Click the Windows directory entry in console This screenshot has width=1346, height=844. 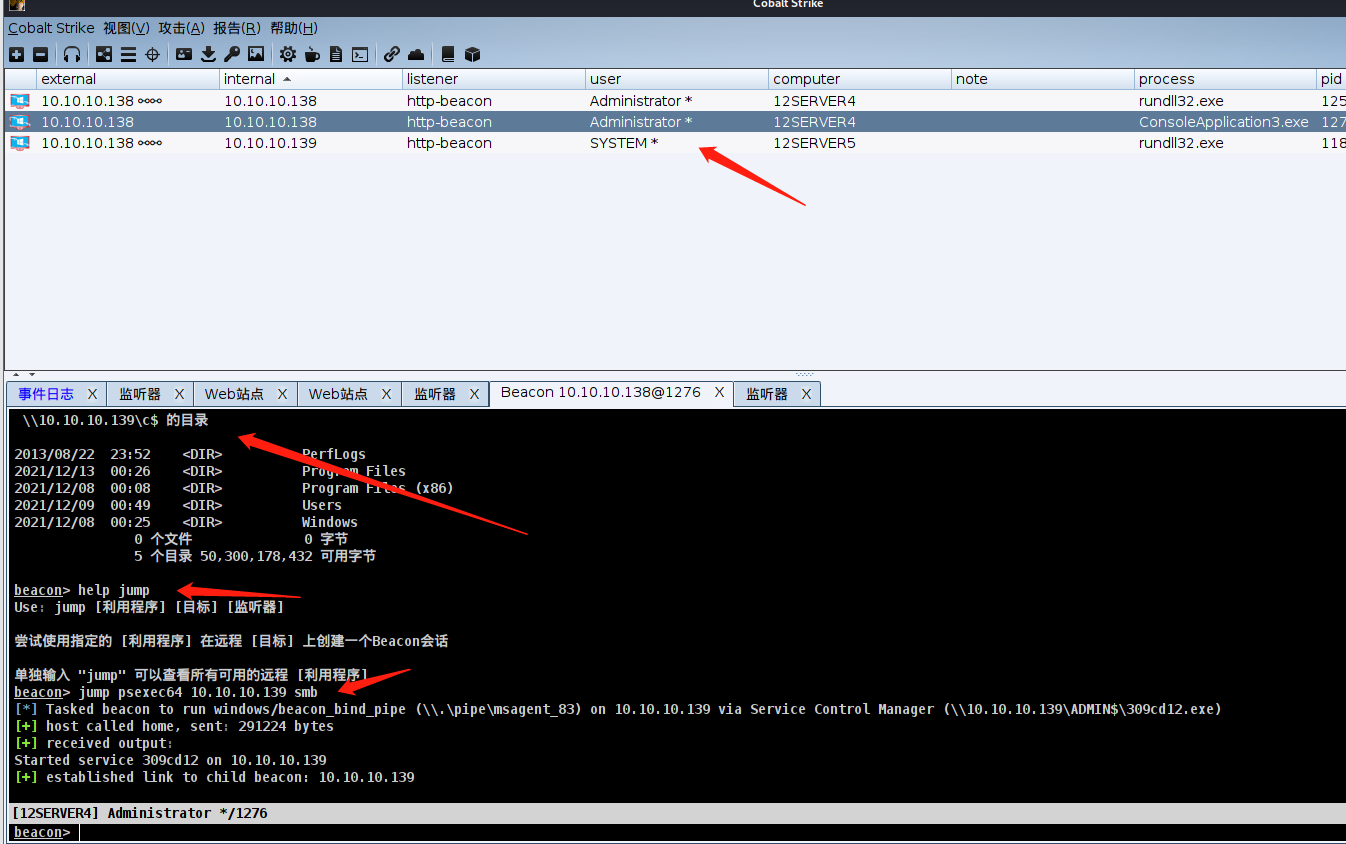coord(330,522)
